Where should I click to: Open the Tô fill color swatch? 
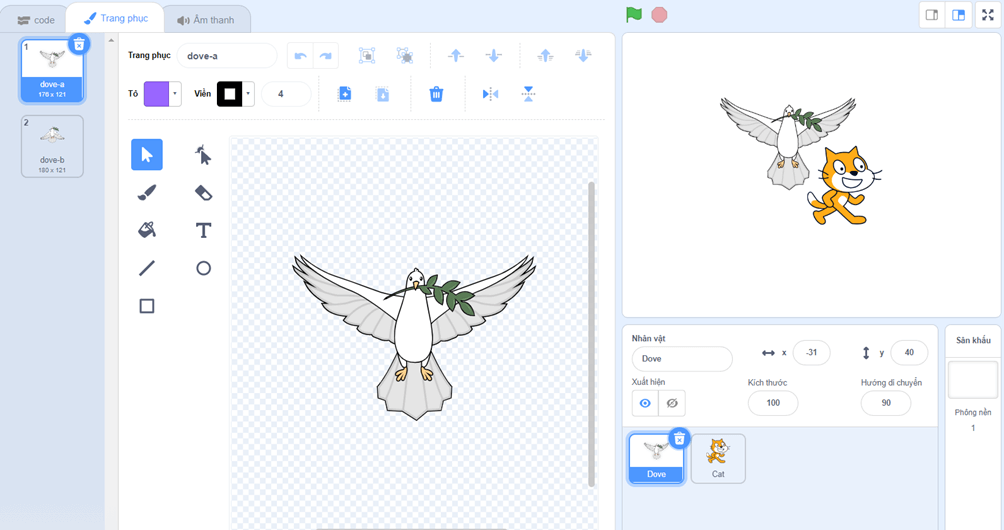156,93
